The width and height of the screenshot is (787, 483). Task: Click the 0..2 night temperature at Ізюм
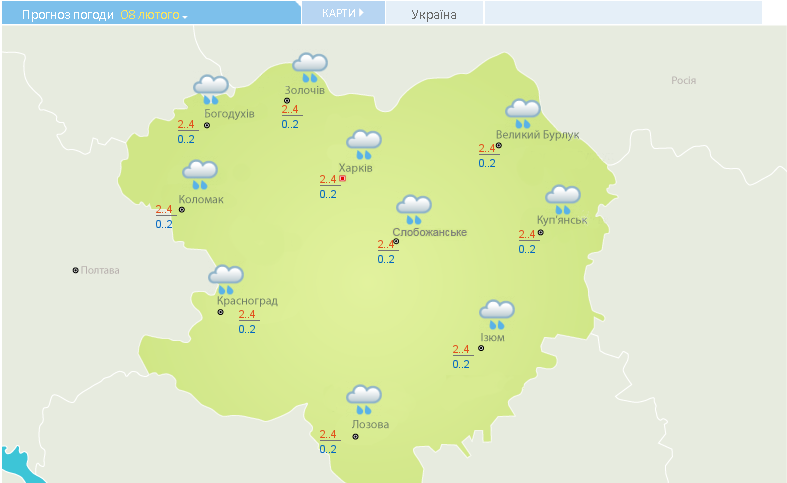461,364
